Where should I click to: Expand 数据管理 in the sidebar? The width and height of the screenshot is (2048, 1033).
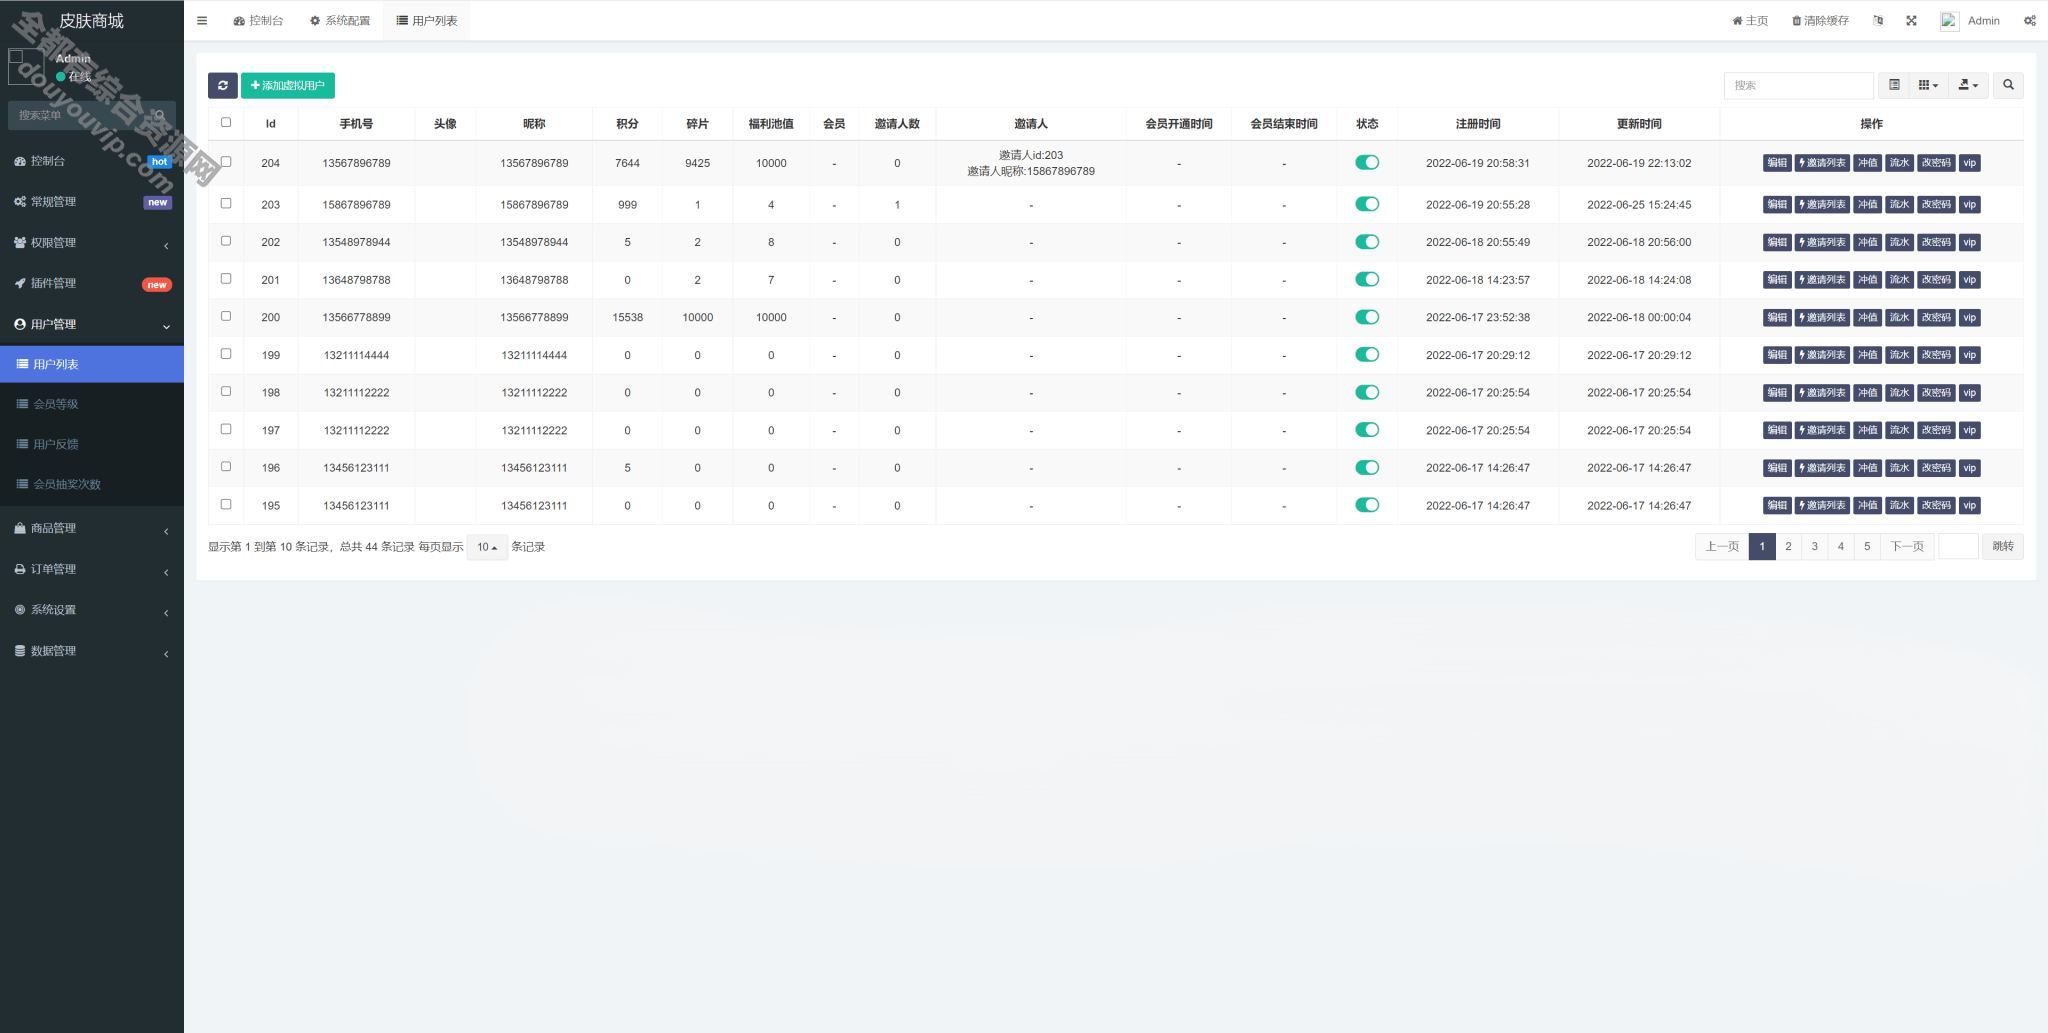92,651
